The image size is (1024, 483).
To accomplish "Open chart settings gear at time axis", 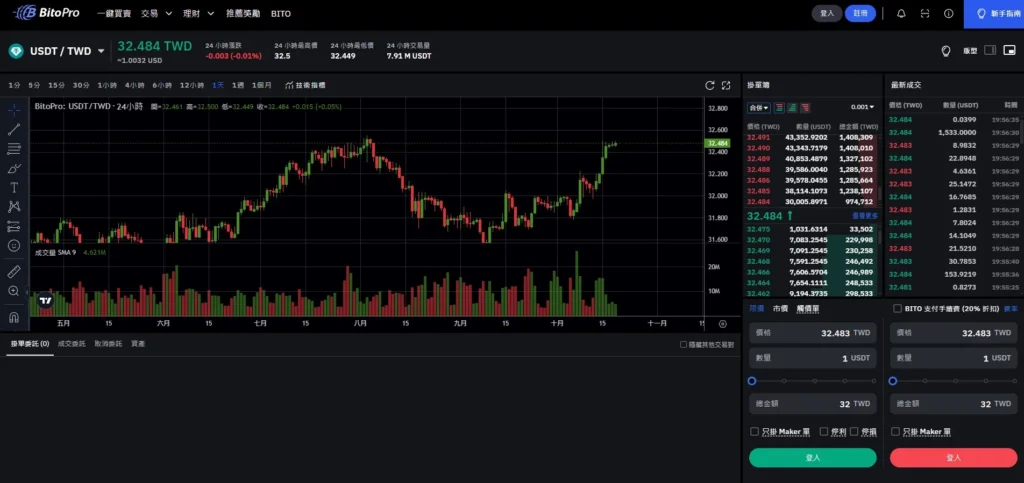I will [x=723, y=324].
